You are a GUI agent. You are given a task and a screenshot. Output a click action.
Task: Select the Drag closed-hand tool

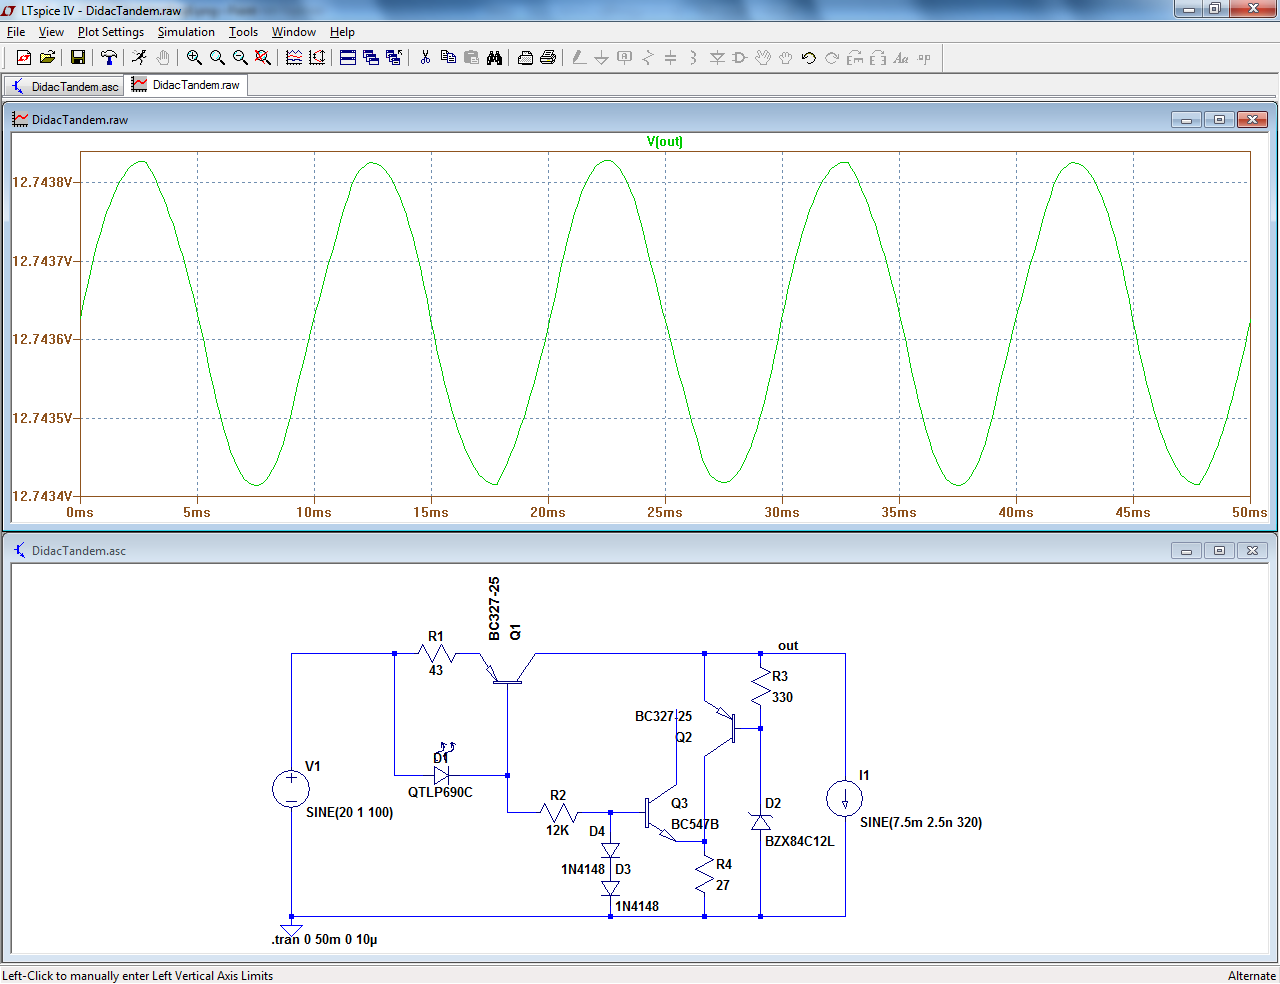[x=786, y=58]
